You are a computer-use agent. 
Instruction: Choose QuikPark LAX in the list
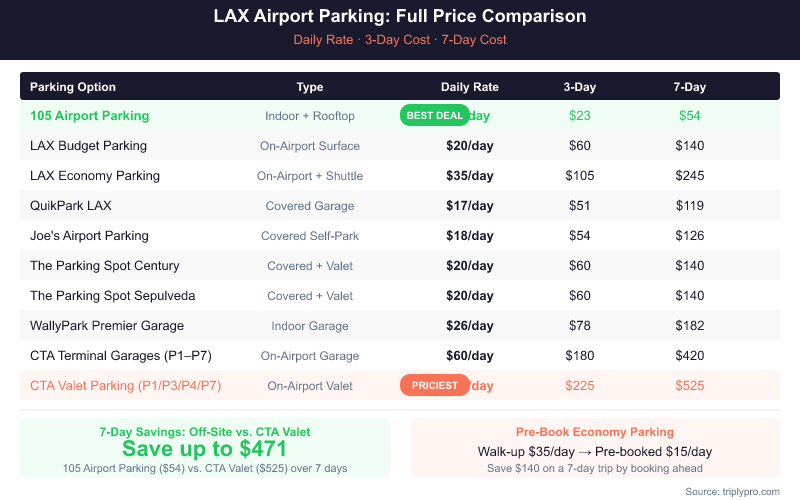pyautogui.click(x=71, y=206)
